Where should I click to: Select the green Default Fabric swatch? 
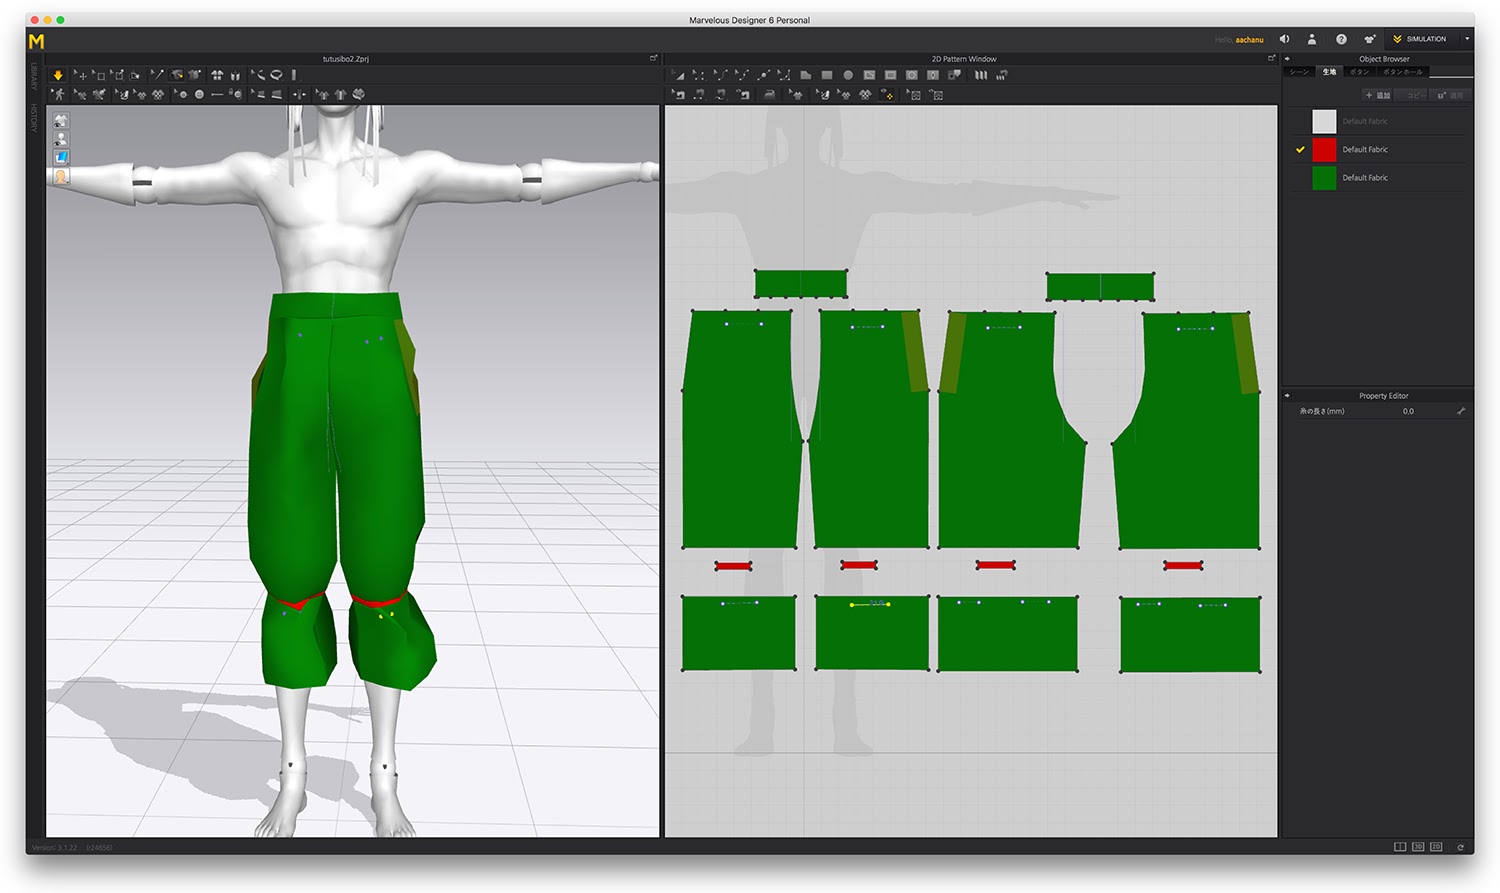(x=1324, y=178)
